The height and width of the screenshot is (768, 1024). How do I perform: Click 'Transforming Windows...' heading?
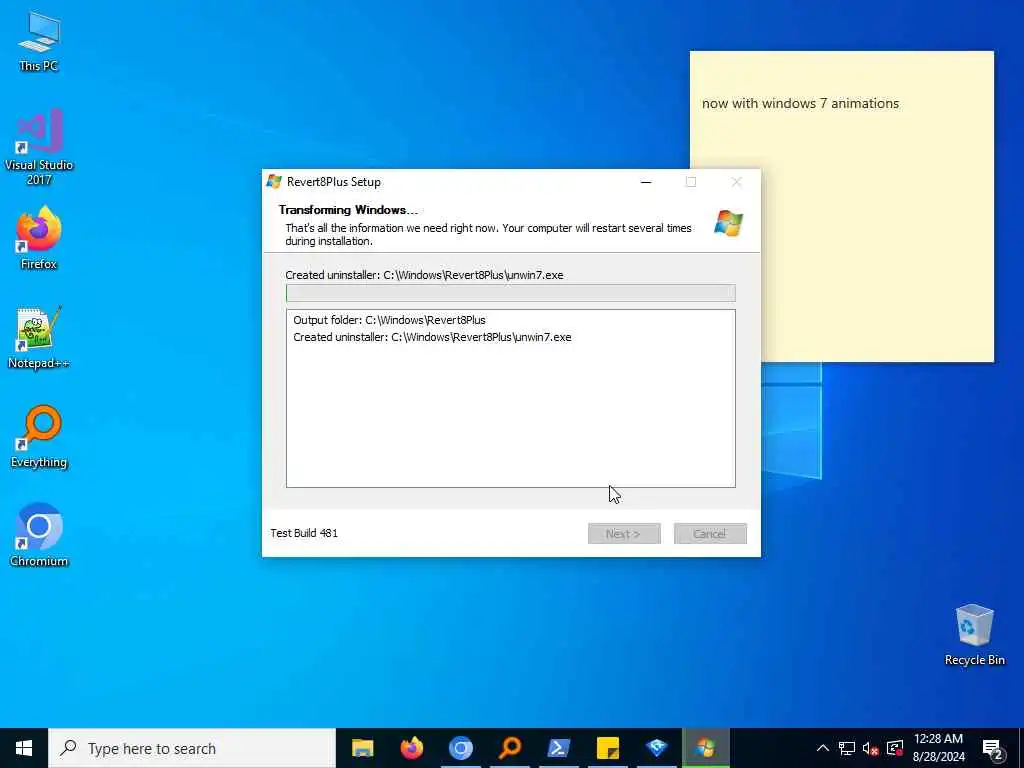[348, 210]
